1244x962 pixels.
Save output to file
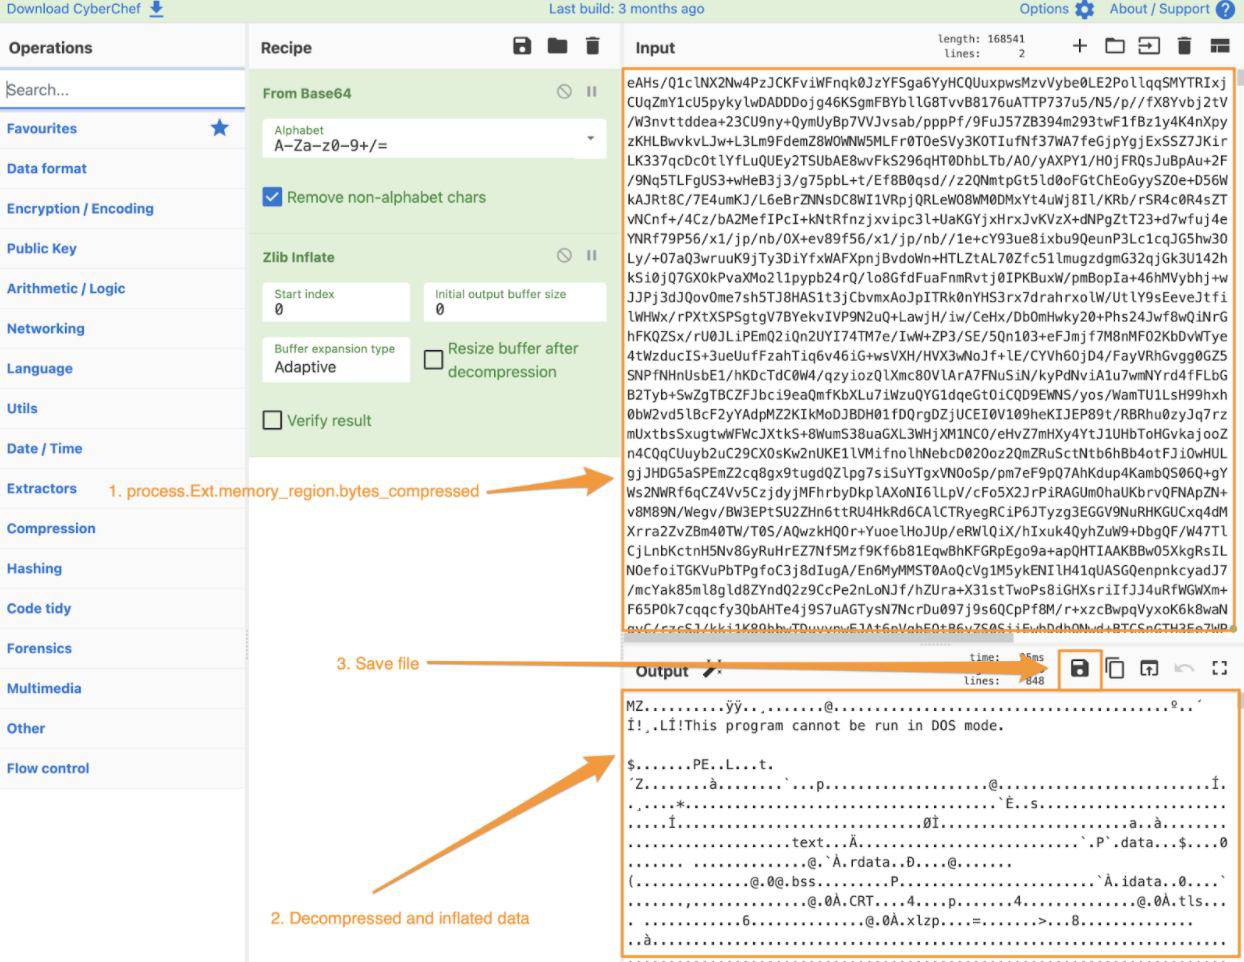(1079, 668)
